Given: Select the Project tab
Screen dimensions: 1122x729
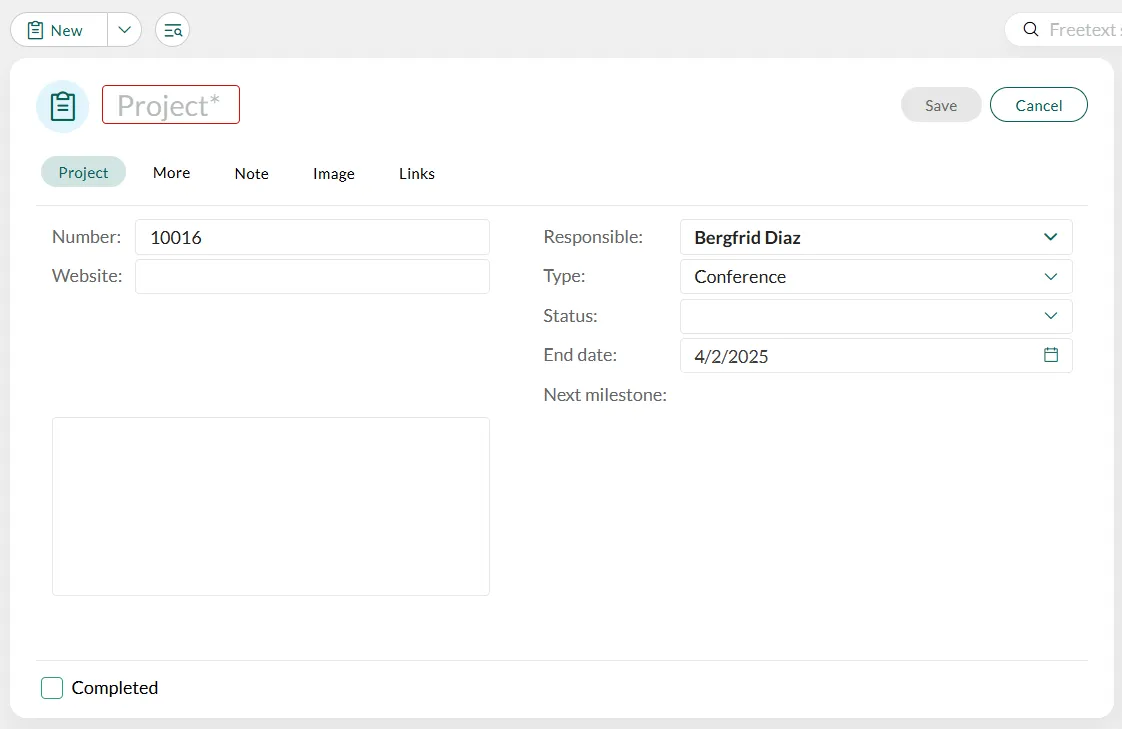Looking at the screenshot, I should [83, 172].
